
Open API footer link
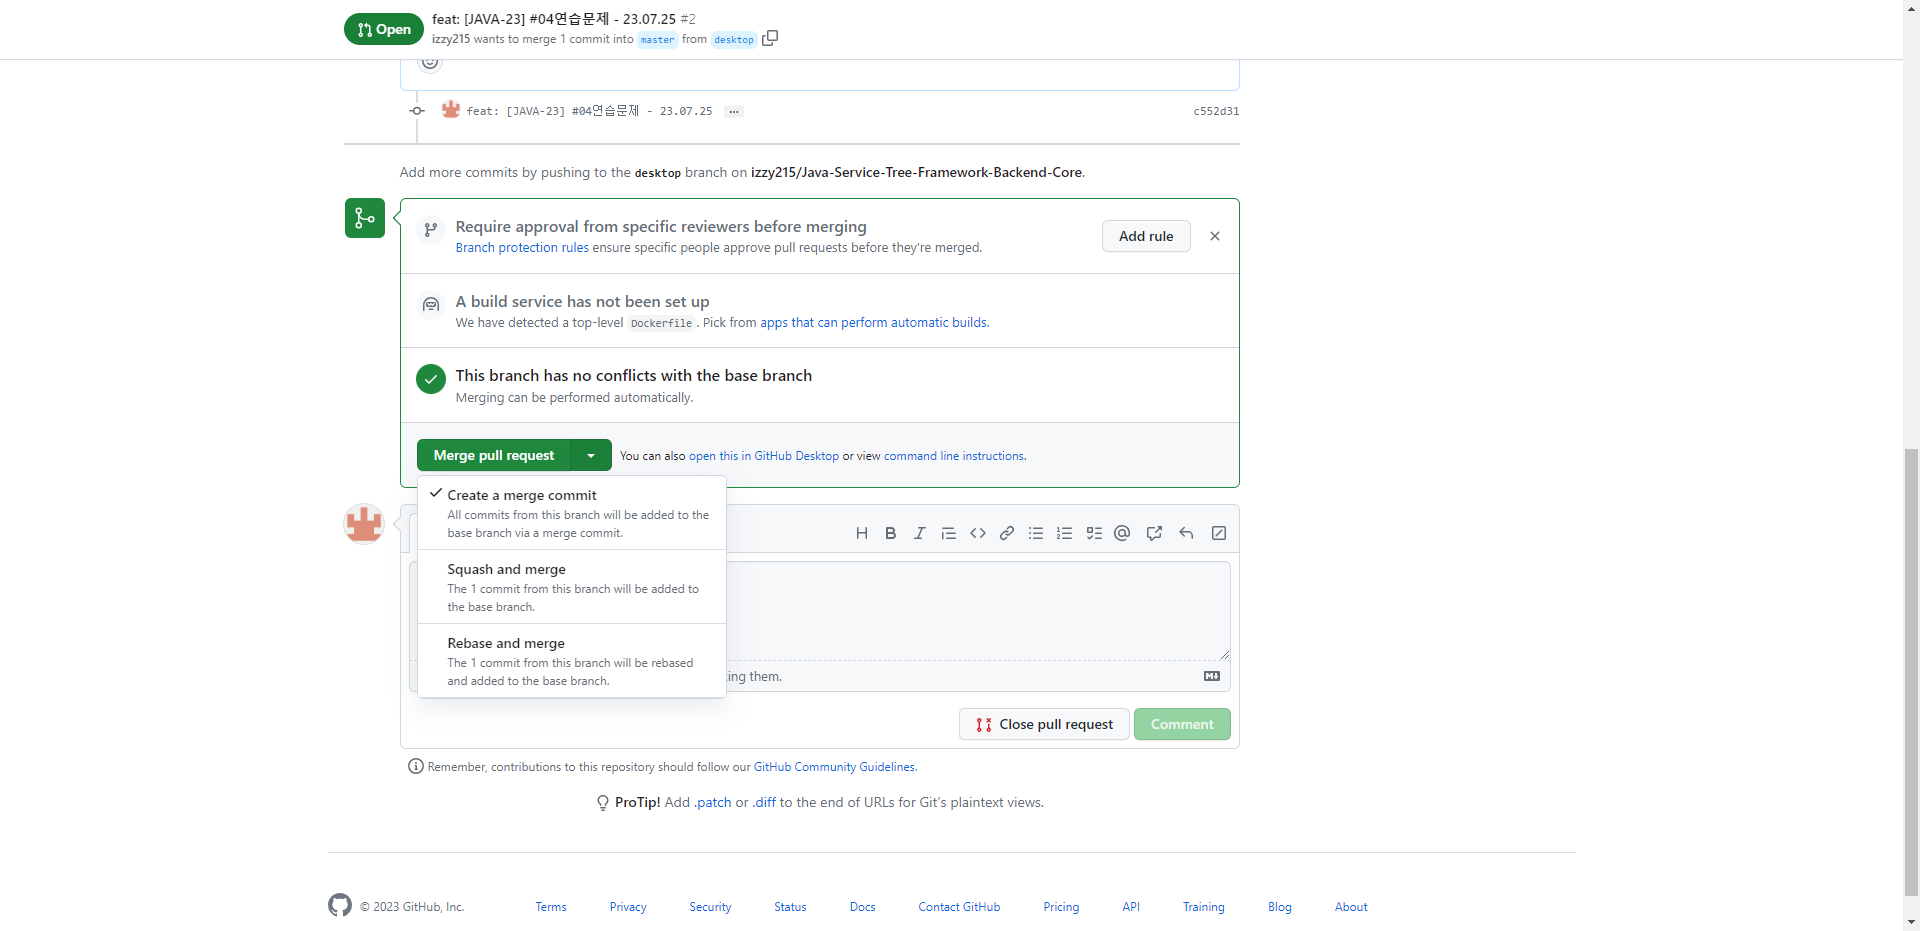coord(1131,907)
